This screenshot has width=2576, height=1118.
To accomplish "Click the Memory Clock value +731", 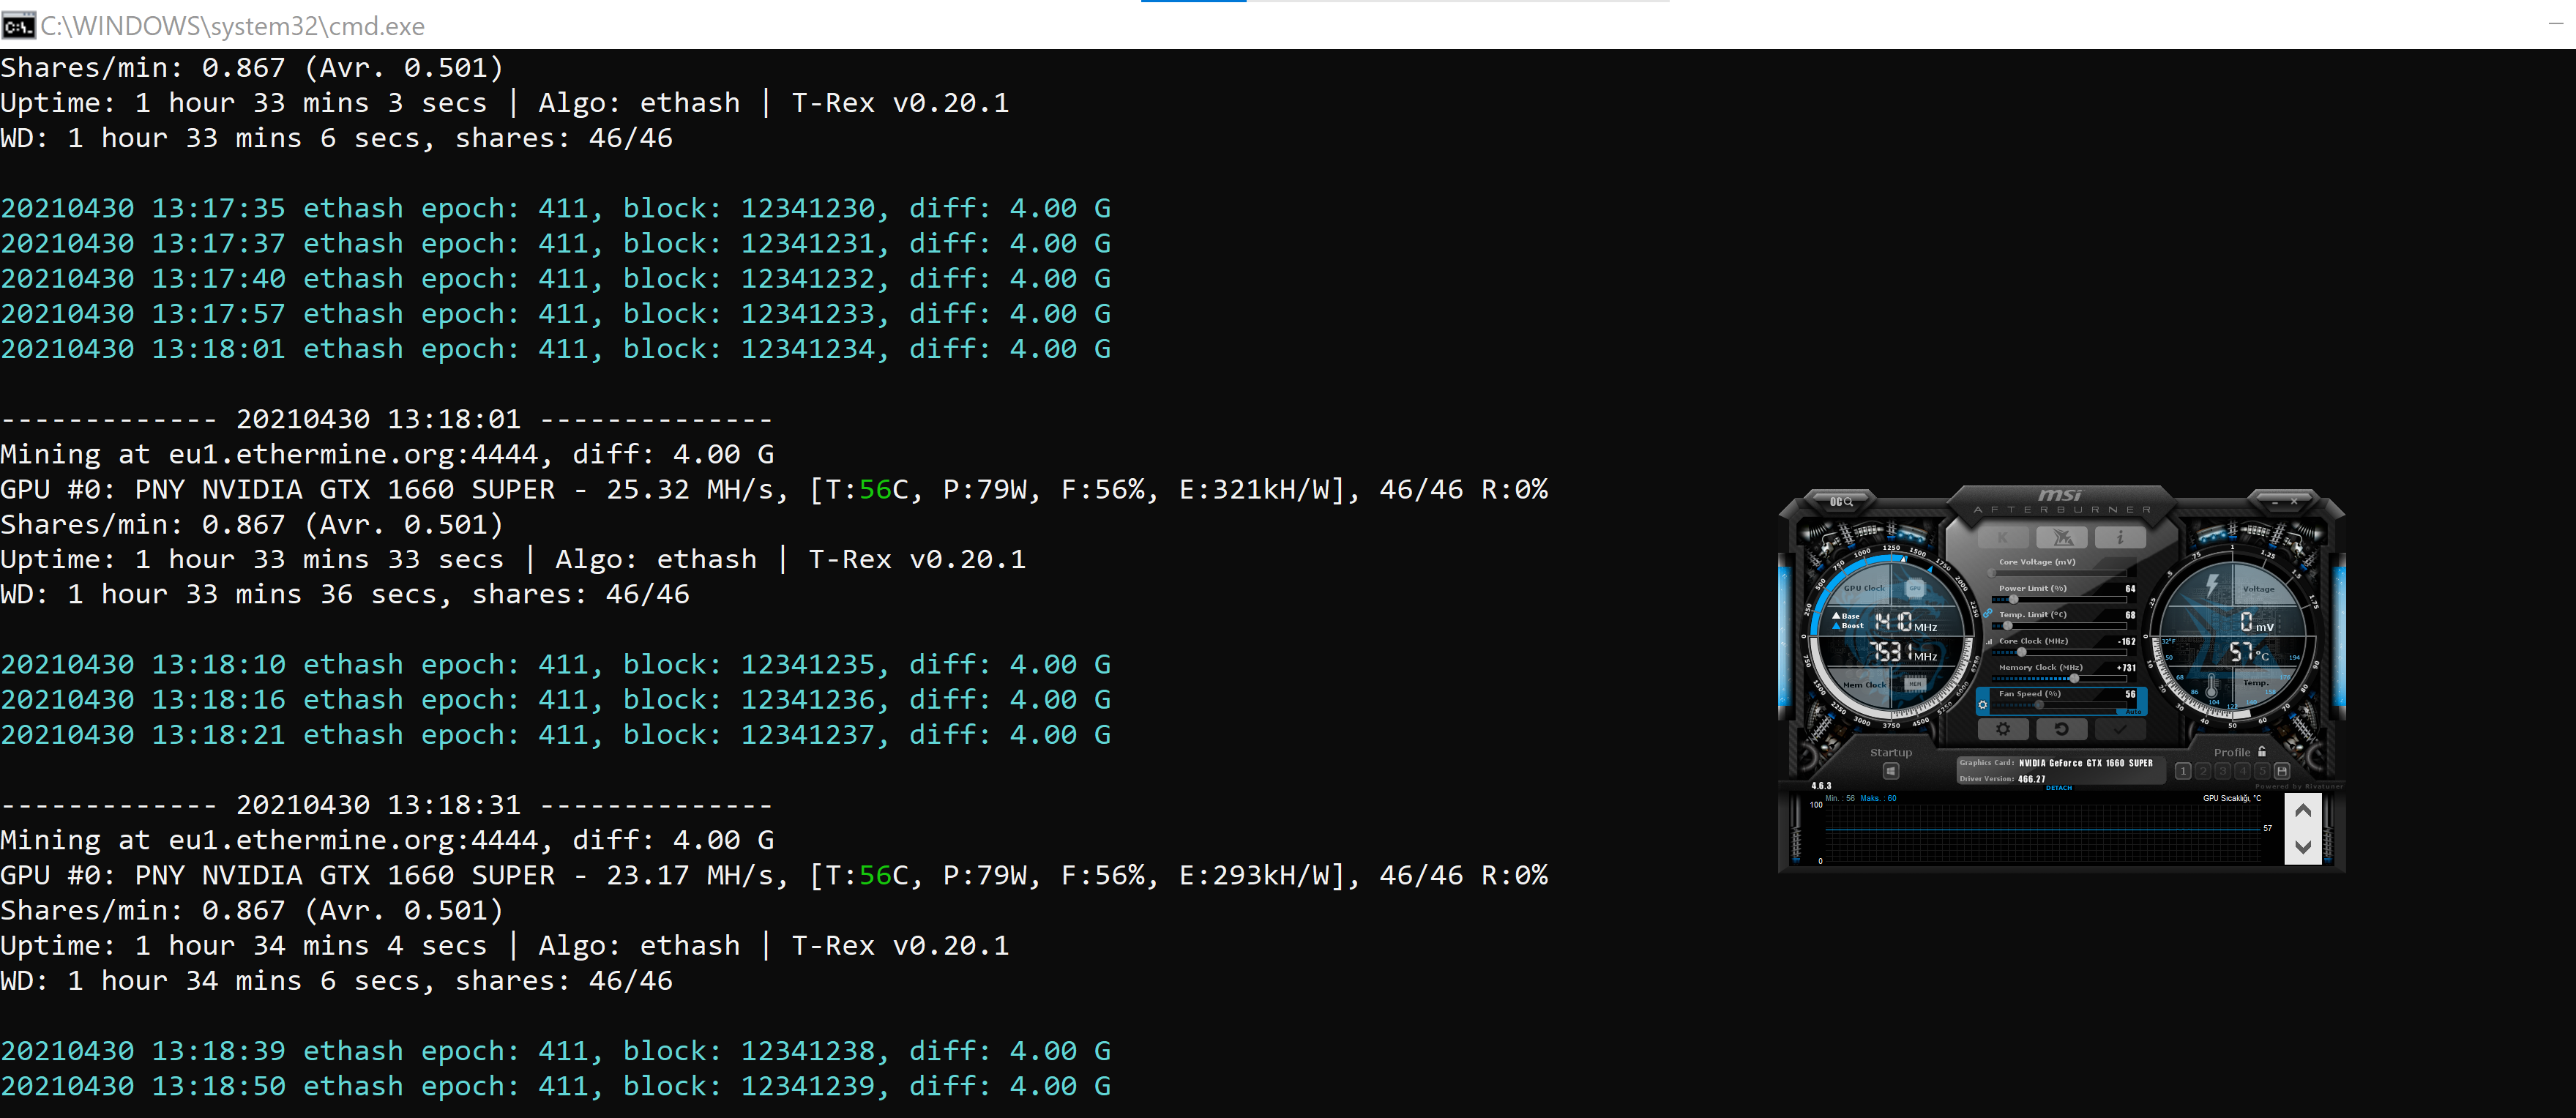I will 2127,668.
